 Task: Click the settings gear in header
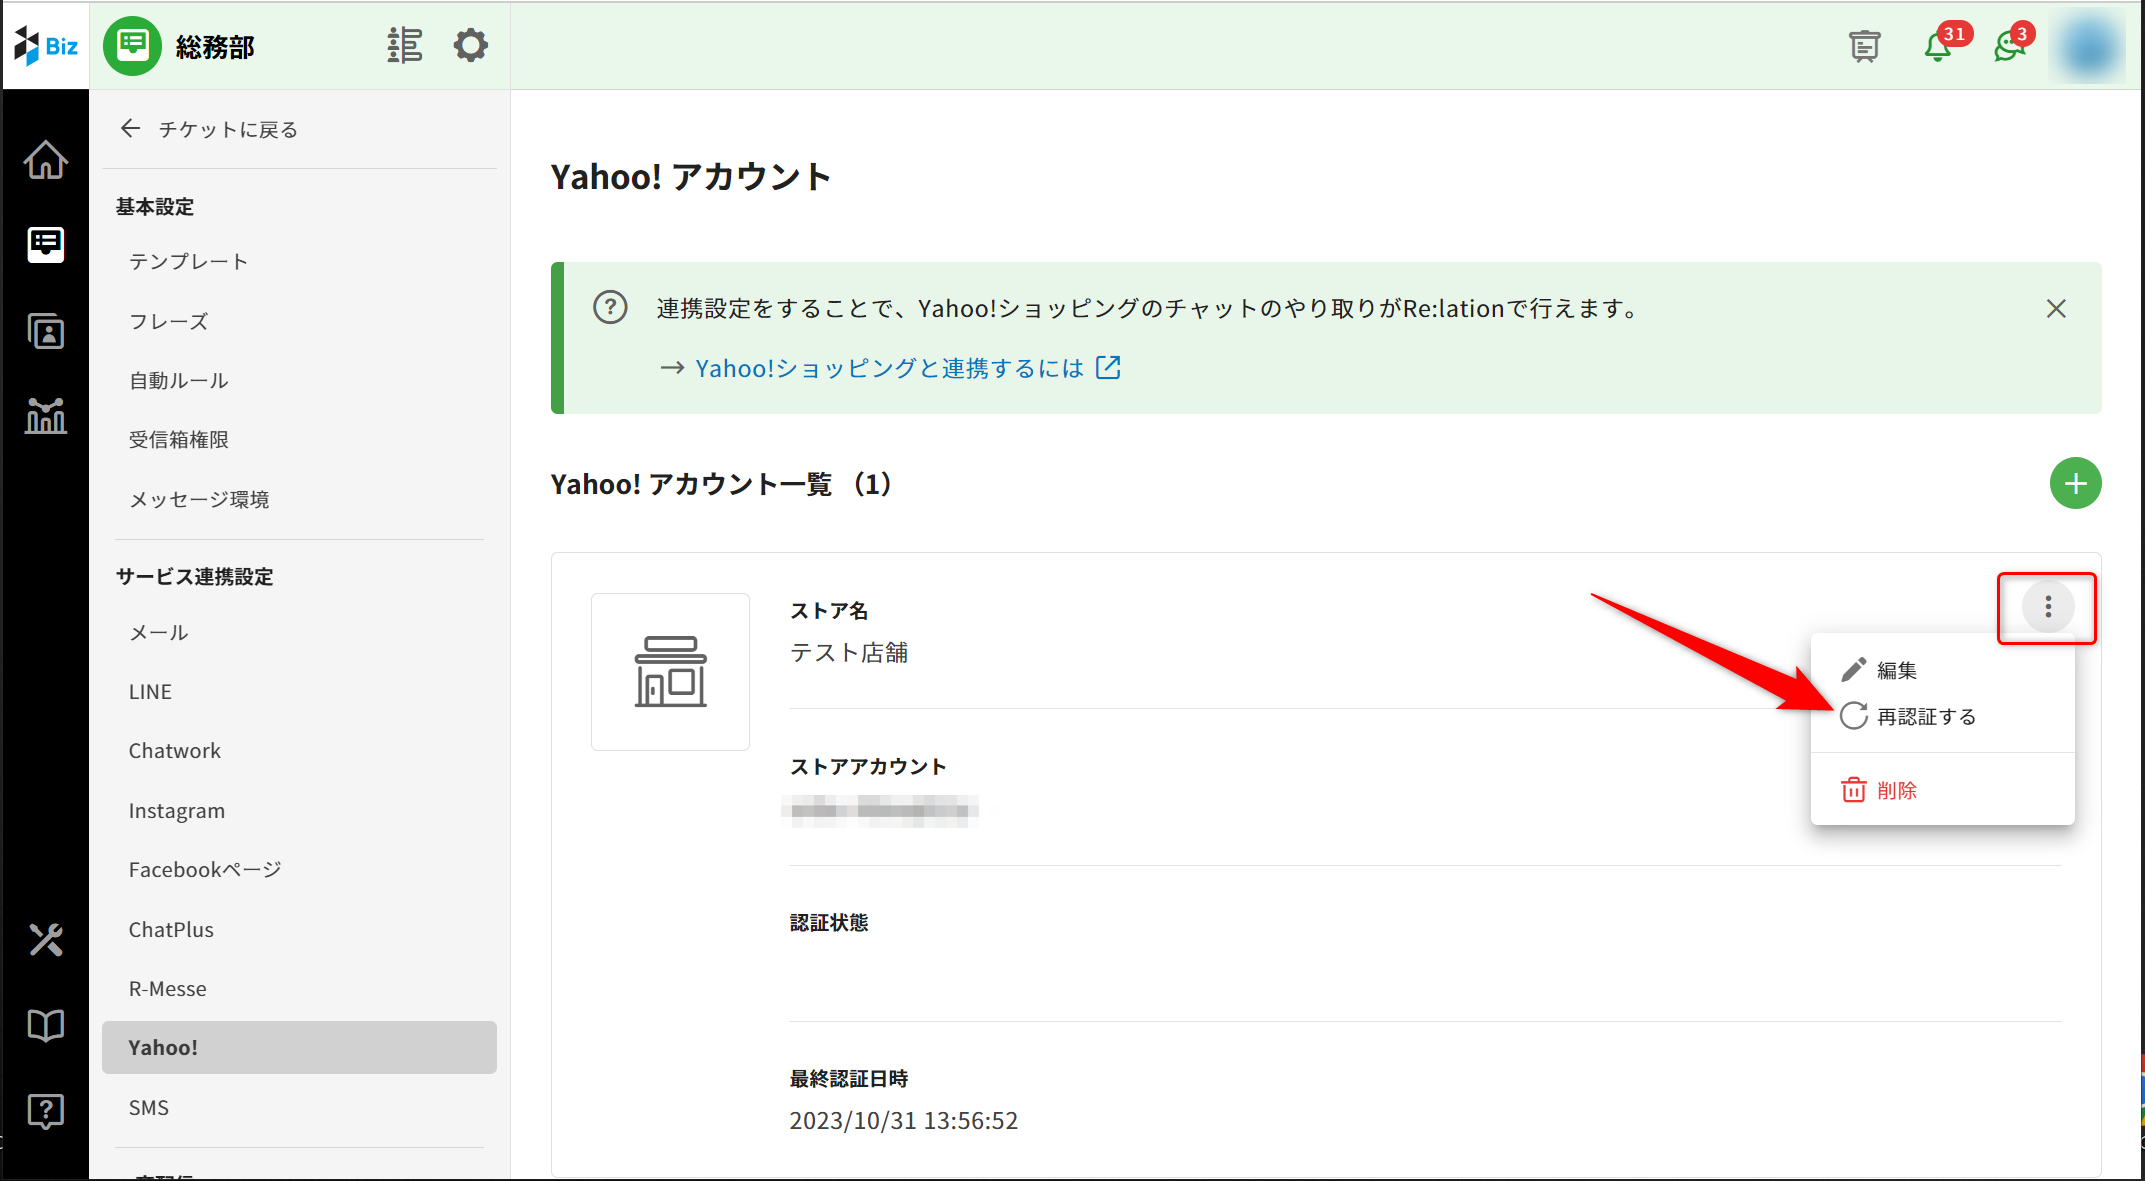click(x=470, y=45)
